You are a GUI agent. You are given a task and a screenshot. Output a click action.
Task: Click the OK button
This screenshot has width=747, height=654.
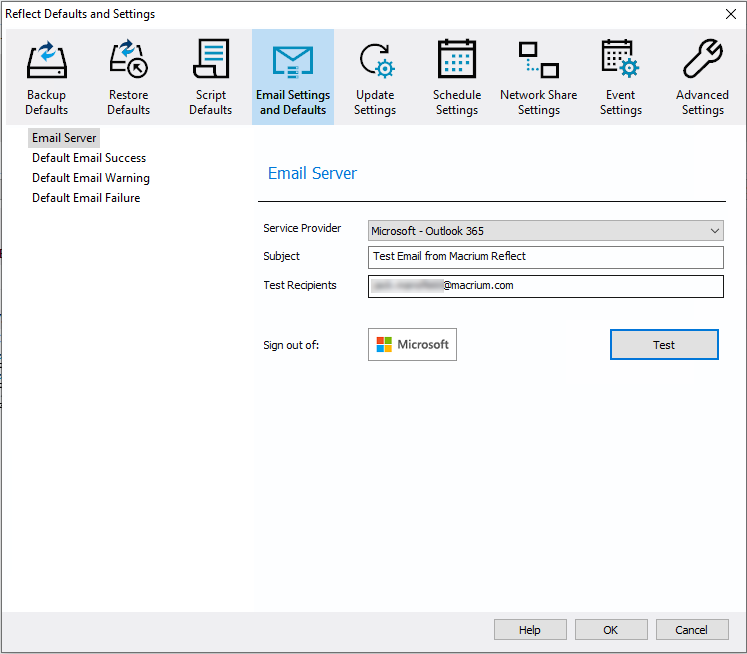click(611, 630)
